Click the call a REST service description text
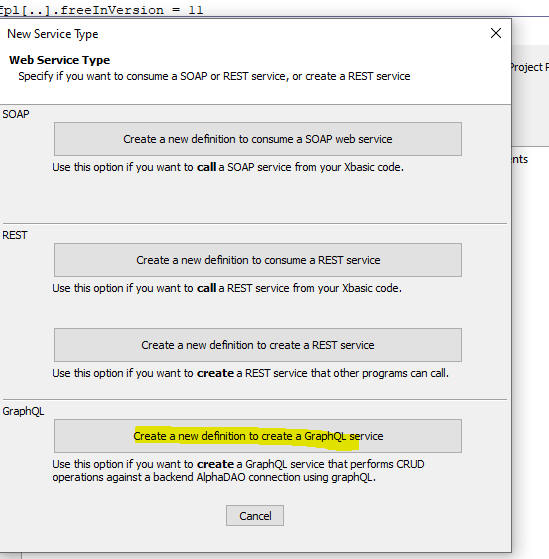 click(227, 288)
